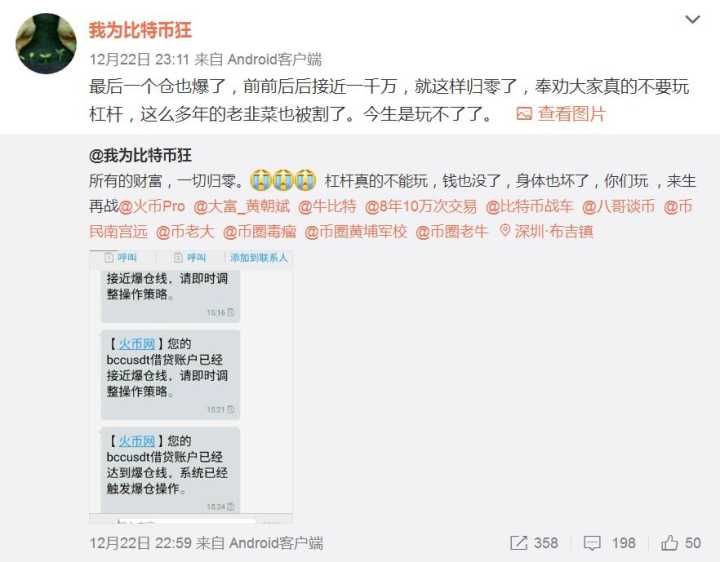Open the embedded SMS screenshot thumbnail
The height and width of the screenshot is (562, 720).
pos(191,386)
